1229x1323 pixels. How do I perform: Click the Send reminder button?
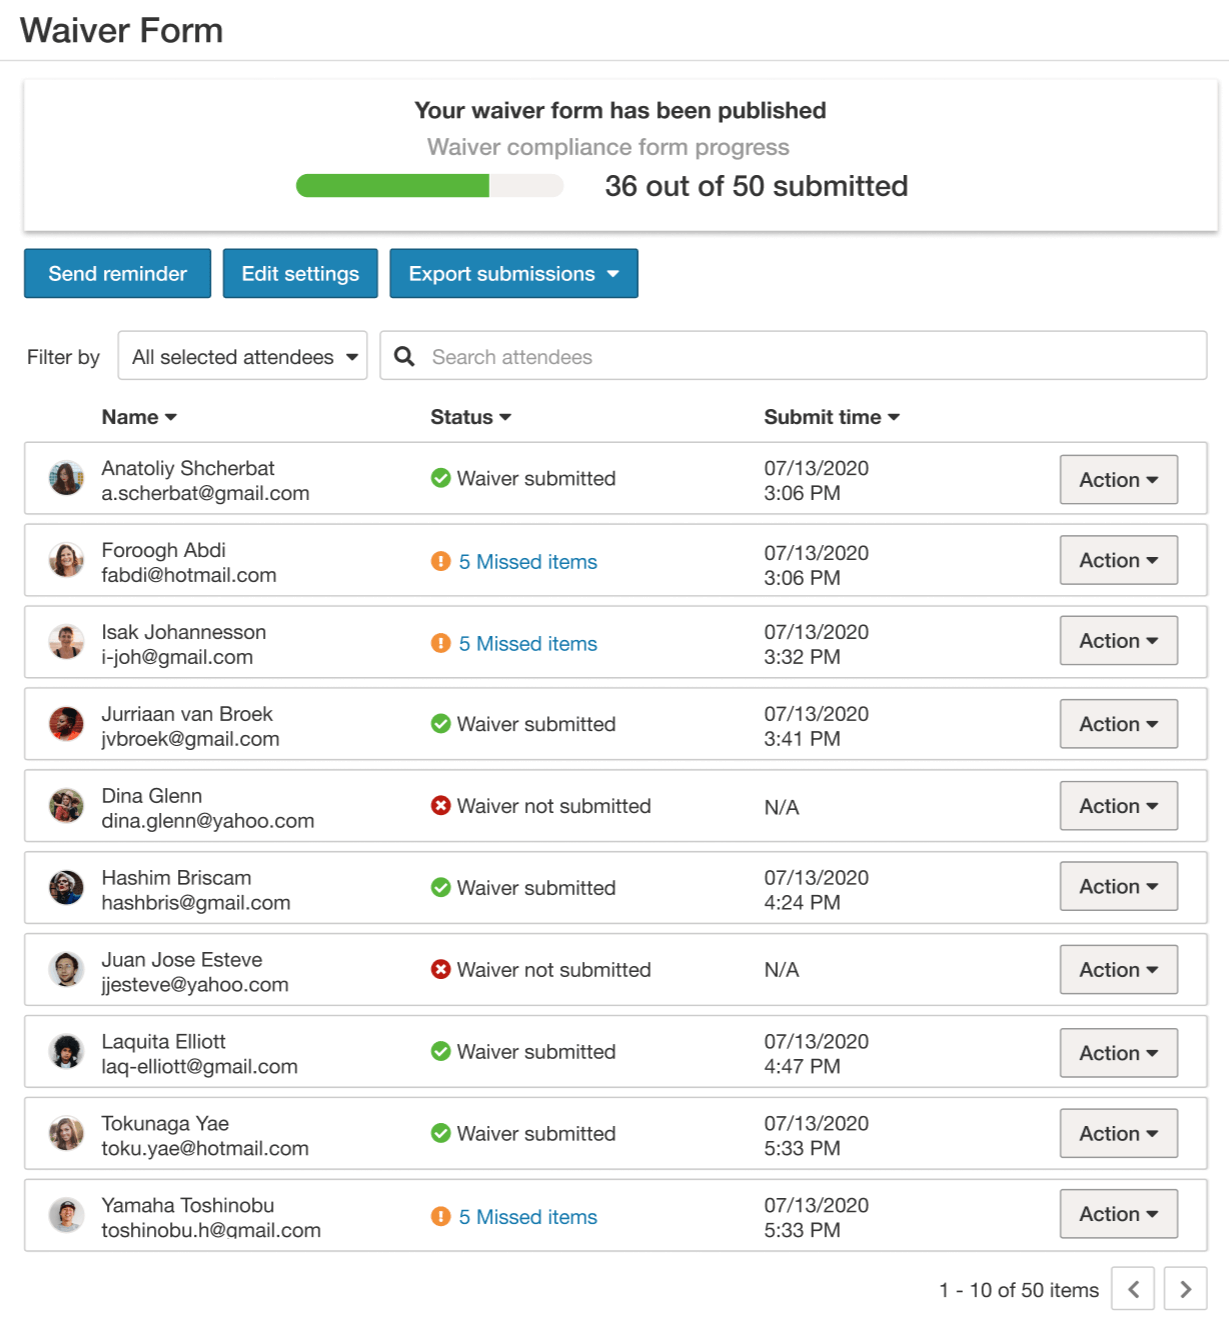(117, 273)
